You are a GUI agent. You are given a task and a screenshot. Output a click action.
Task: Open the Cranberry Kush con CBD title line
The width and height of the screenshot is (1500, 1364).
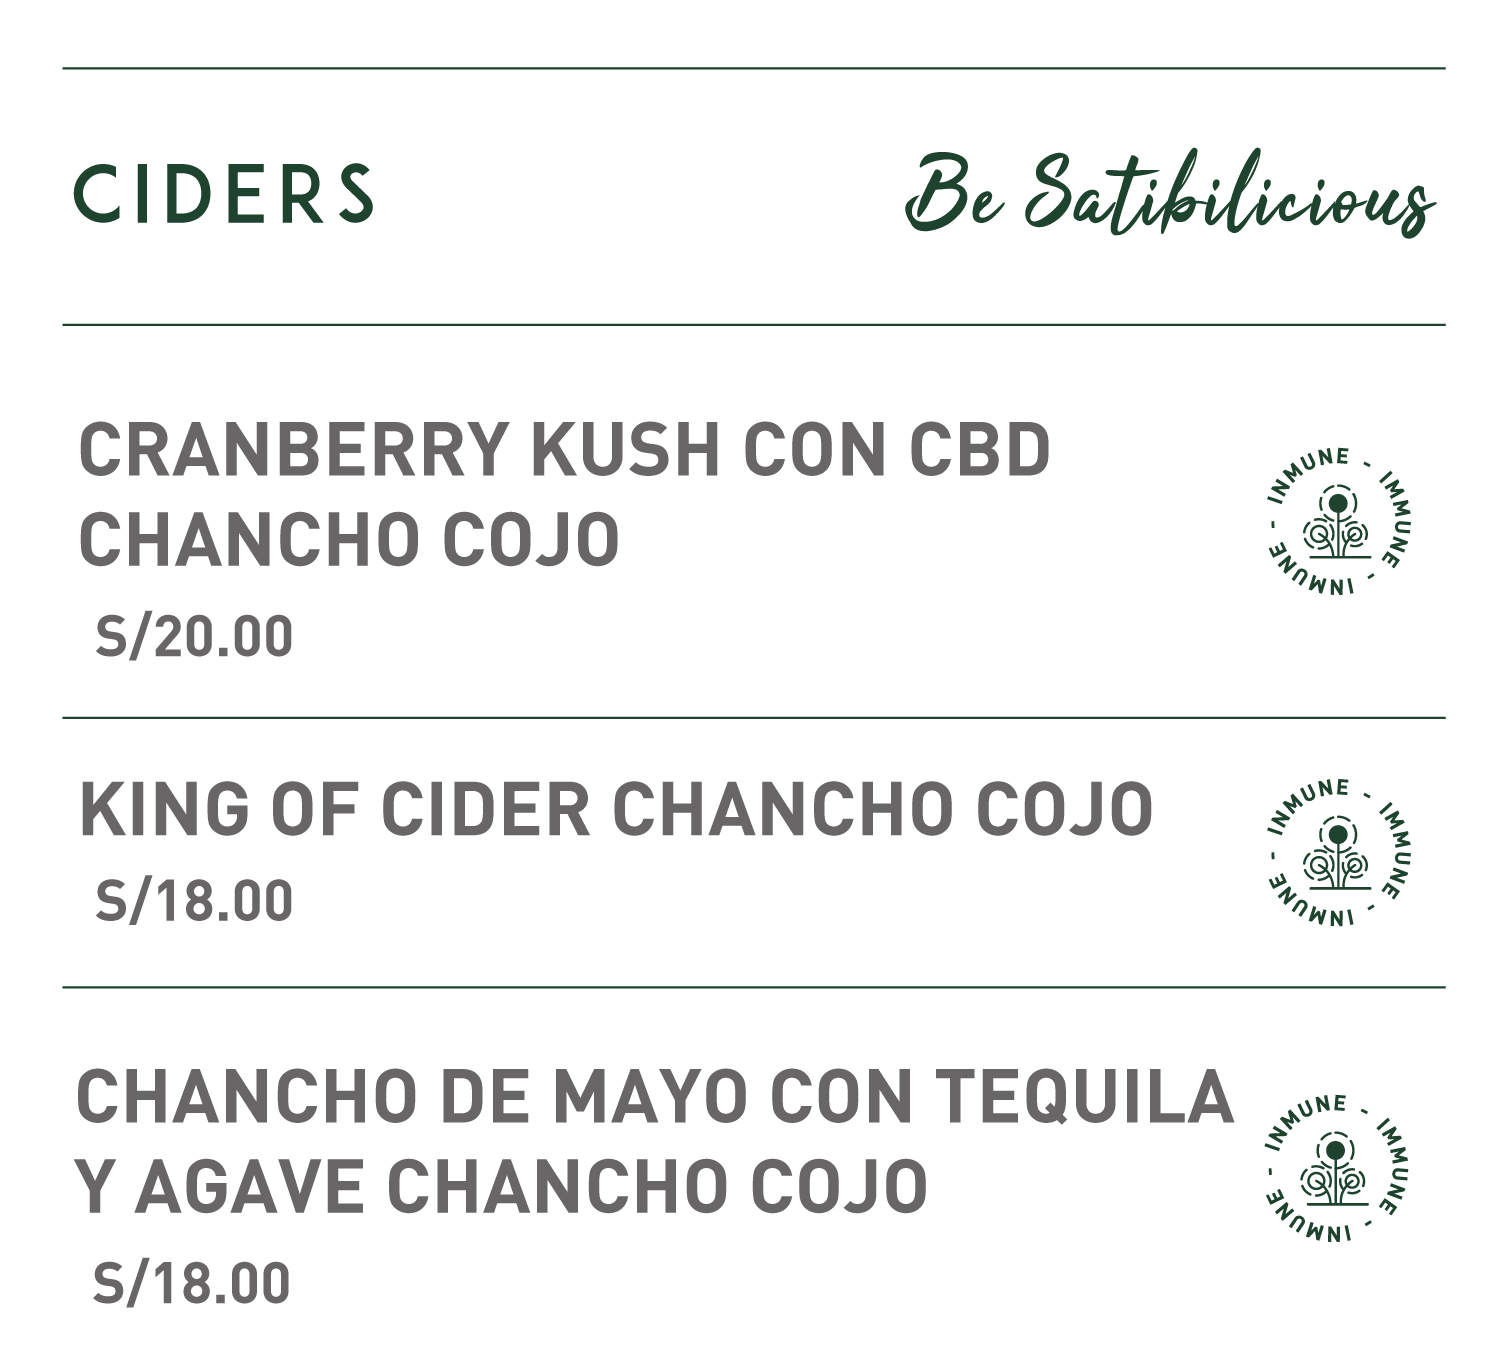pos(564,450)
